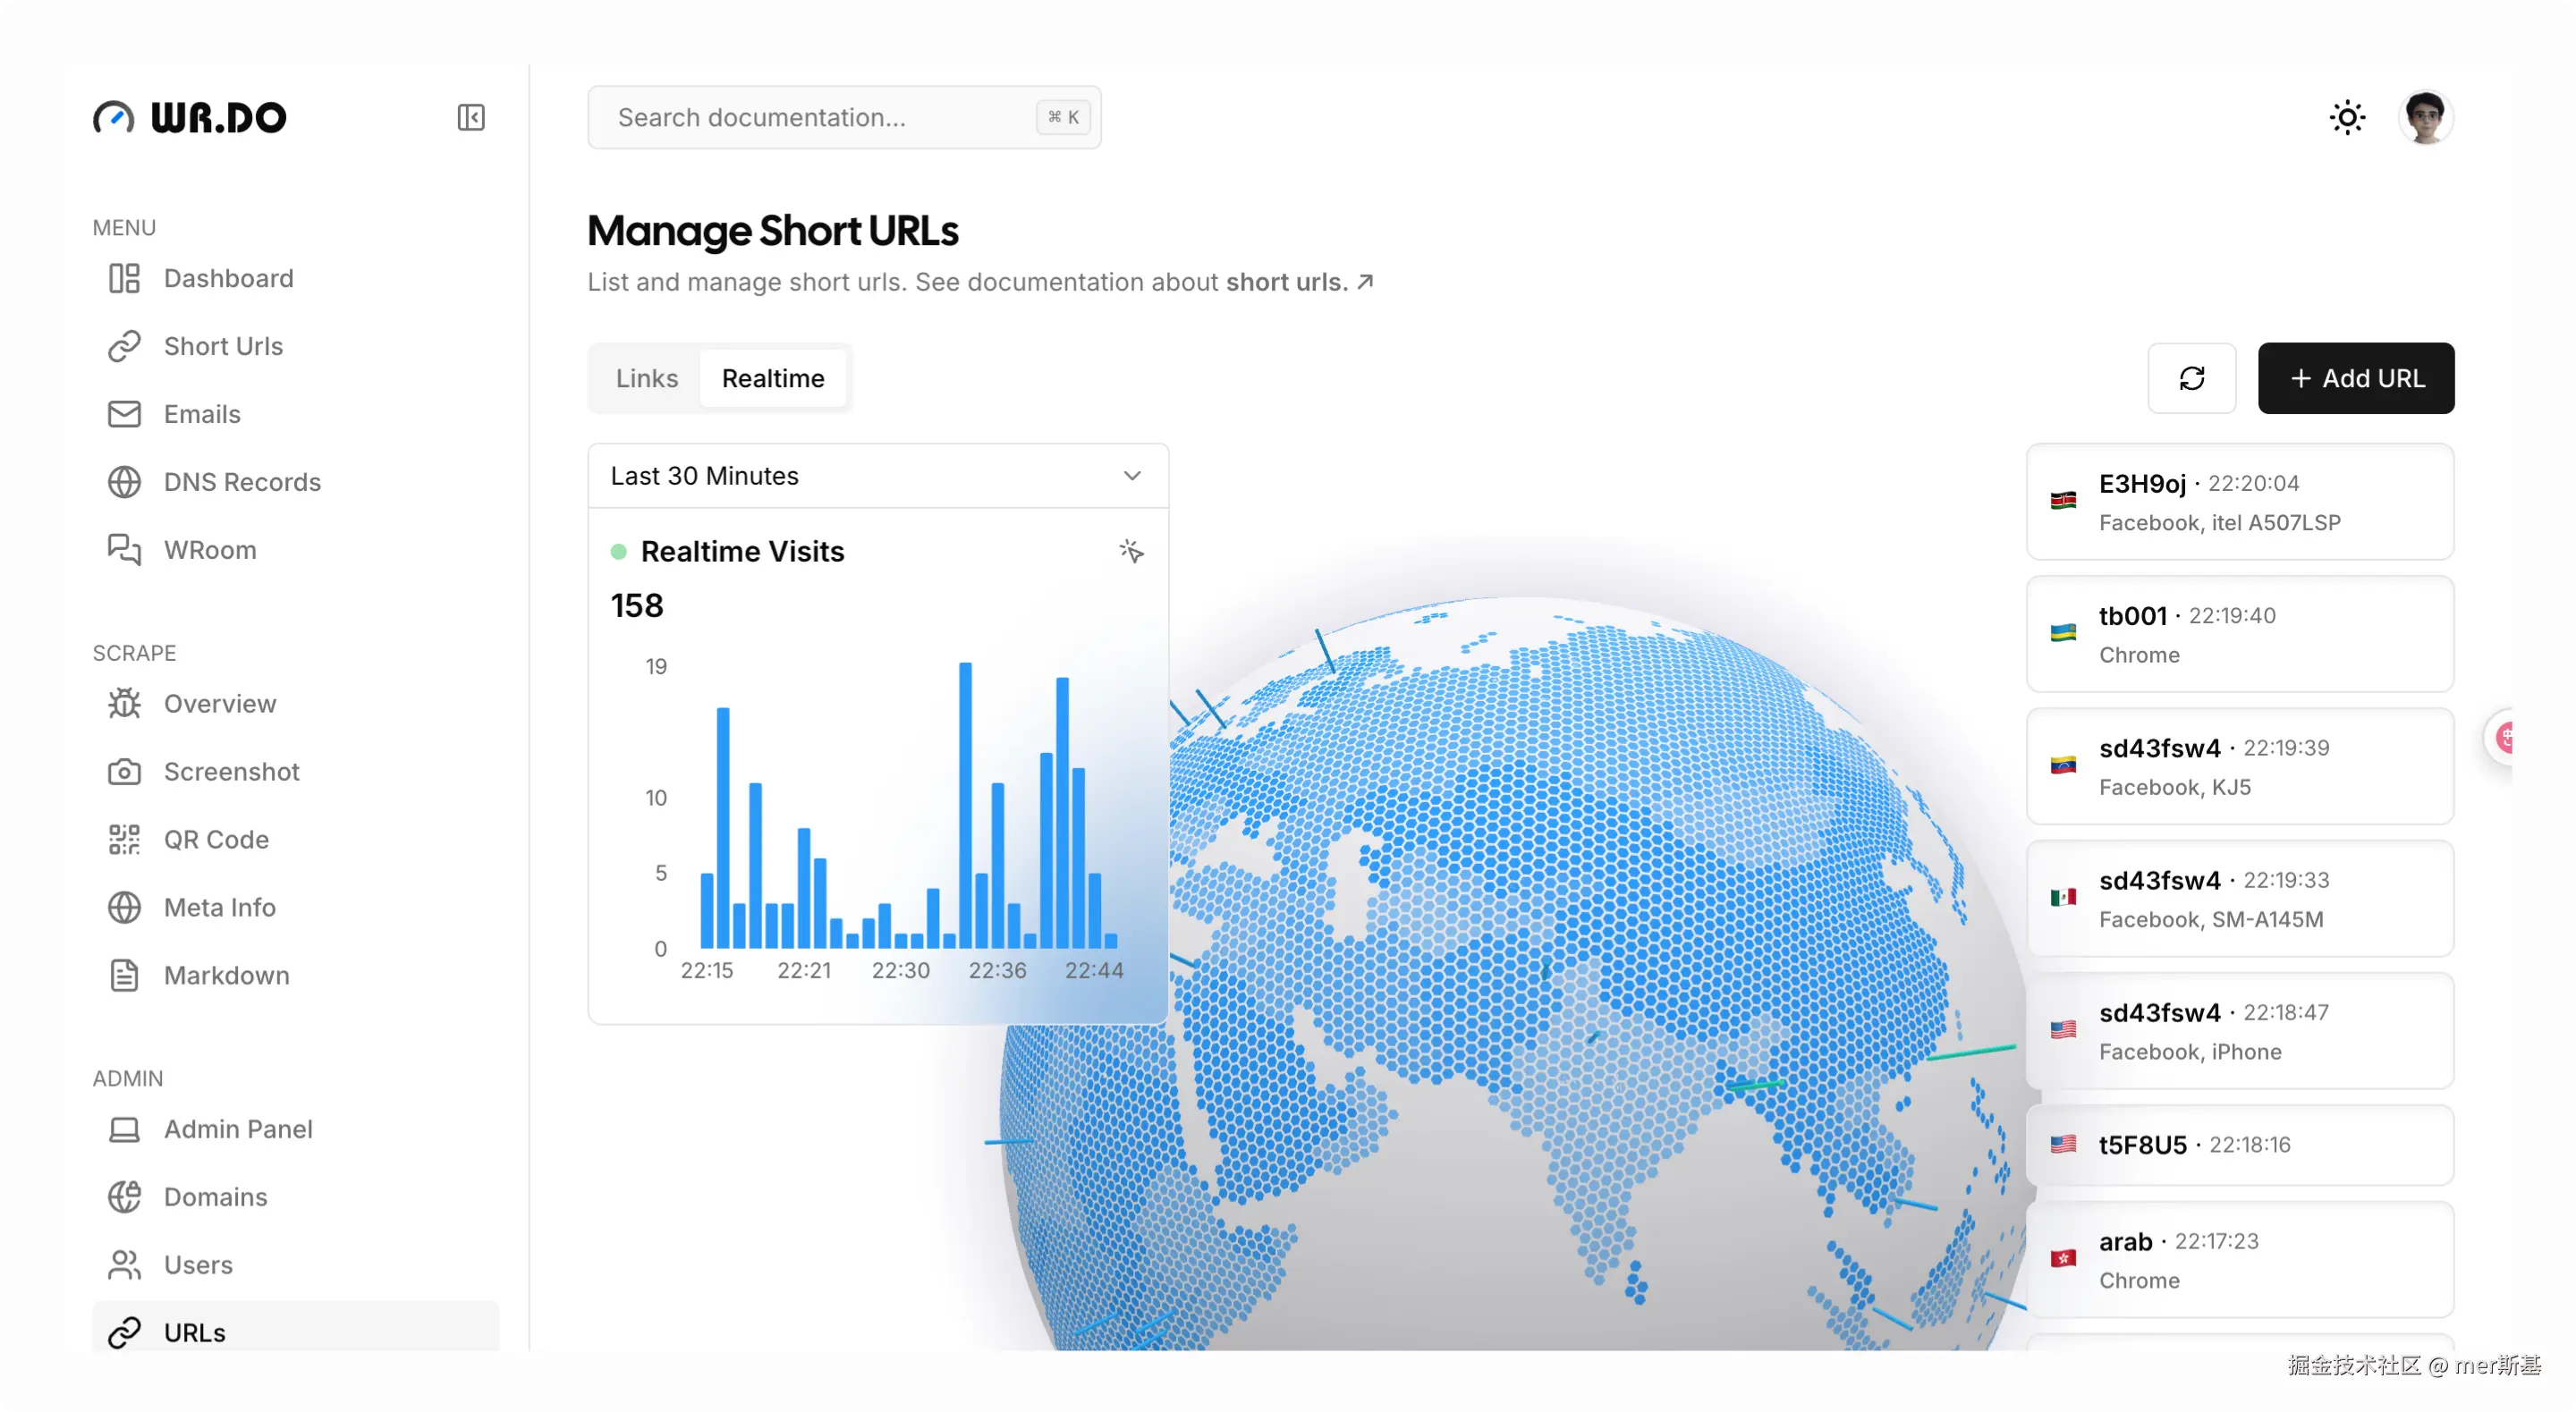Go to DNS Records
The image size is (2576, 1412).
pos(242,482)
